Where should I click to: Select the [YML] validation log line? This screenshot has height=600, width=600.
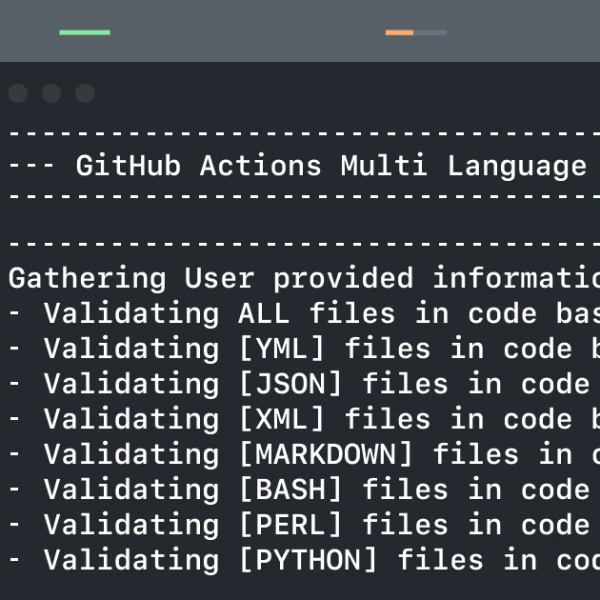pos(300,349)
